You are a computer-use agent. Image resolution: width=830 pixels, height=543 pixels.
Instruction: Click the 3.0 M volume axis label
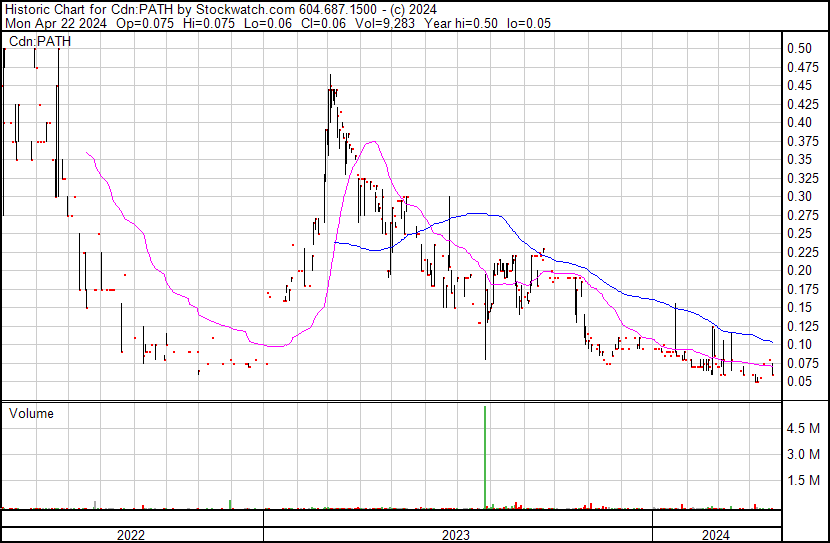coord(805,455)
